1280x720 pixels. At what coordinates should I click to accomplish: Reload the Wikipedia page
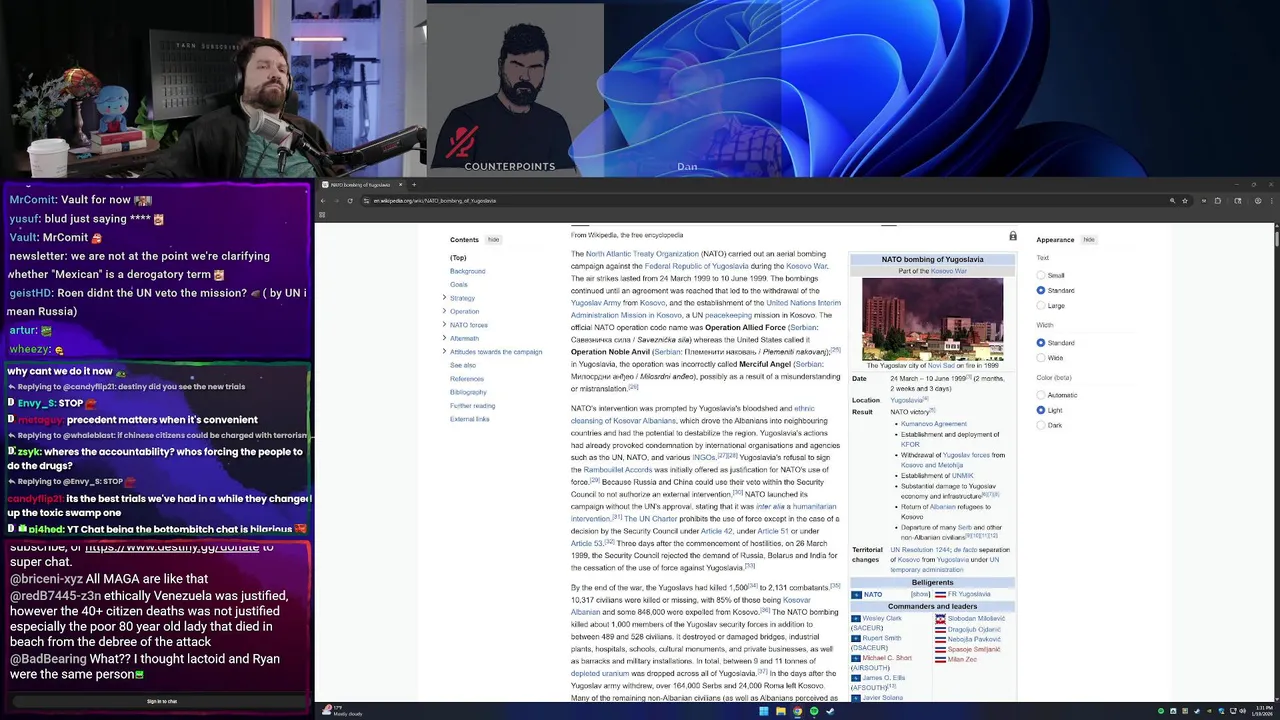[349, 201]
